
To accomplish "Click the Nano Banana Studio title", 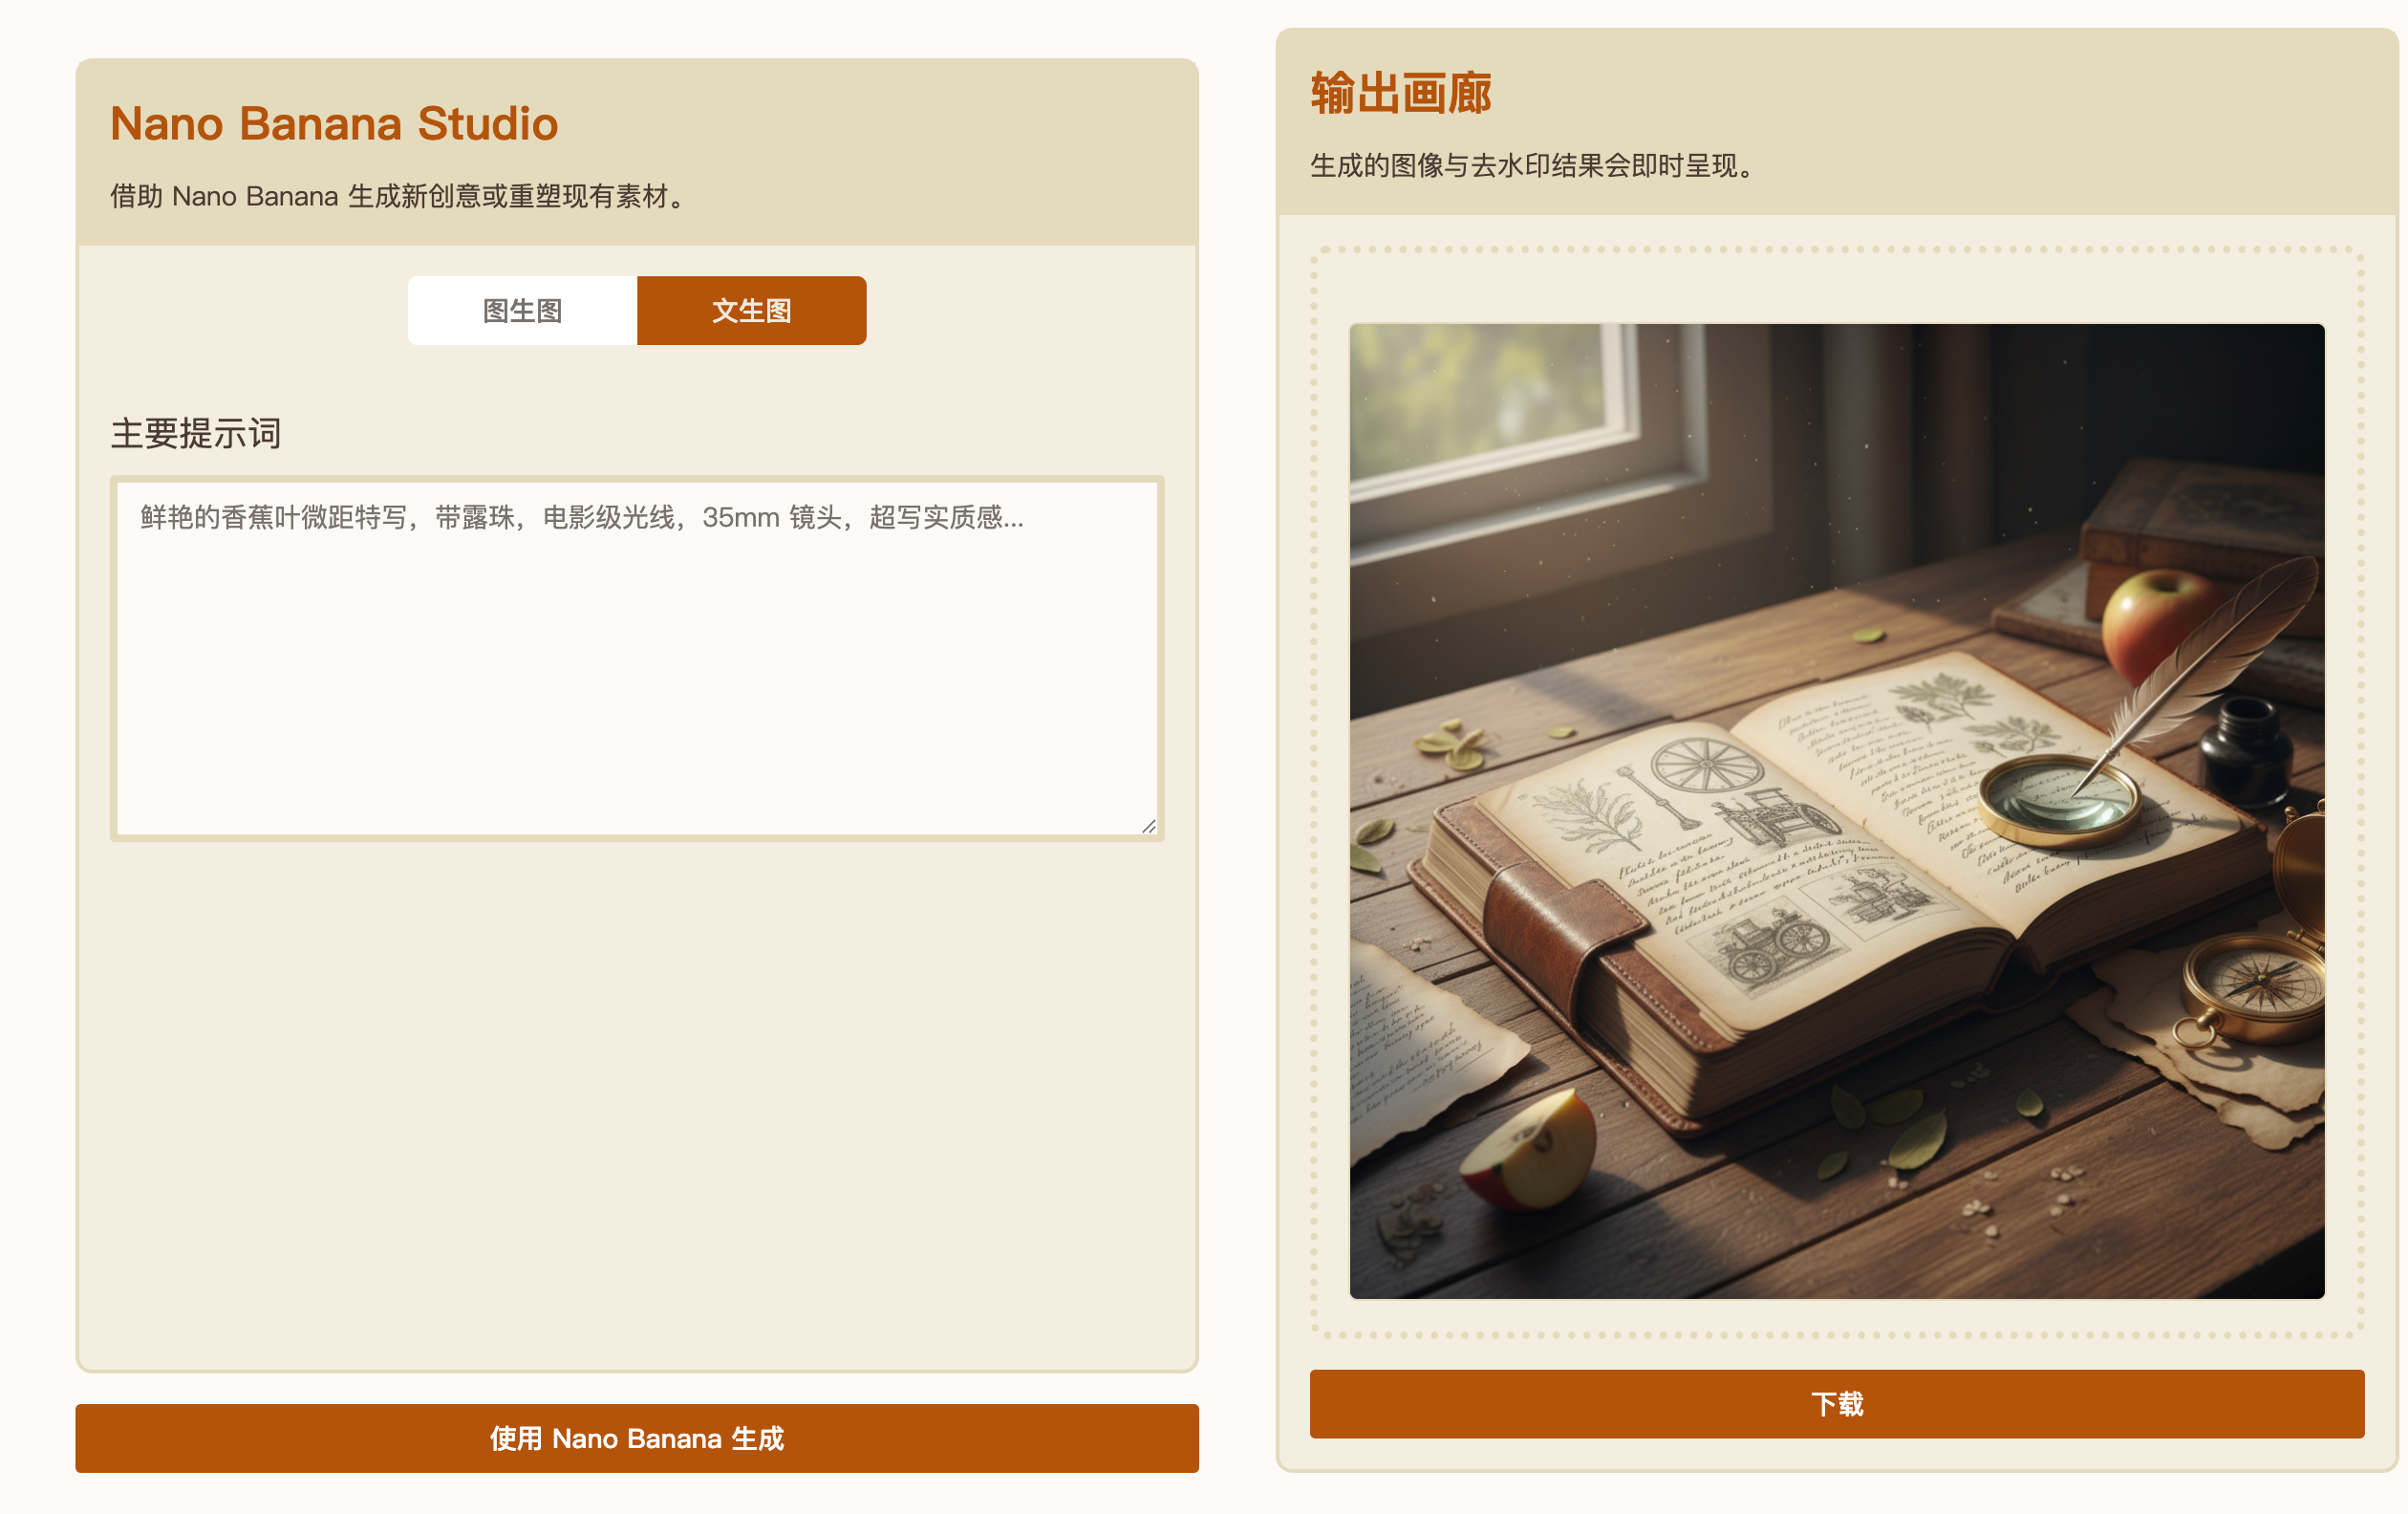I will [334, 124].
